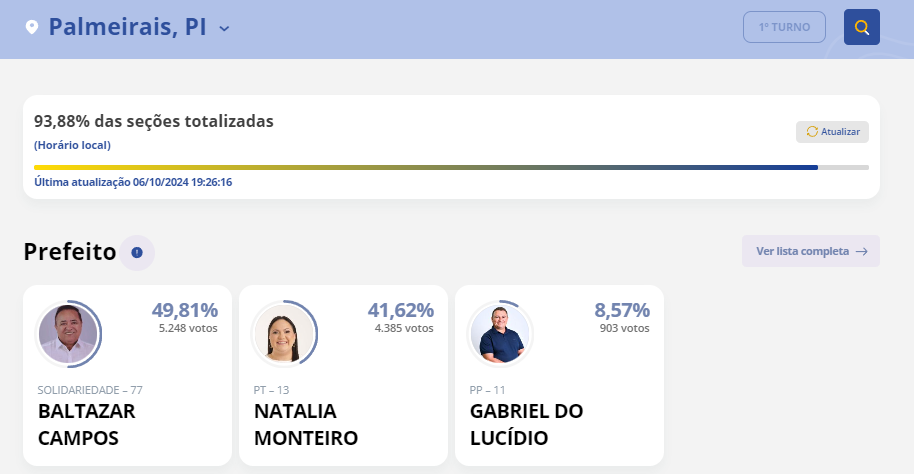Click the 49,81% vote percentage

[184, 310]
